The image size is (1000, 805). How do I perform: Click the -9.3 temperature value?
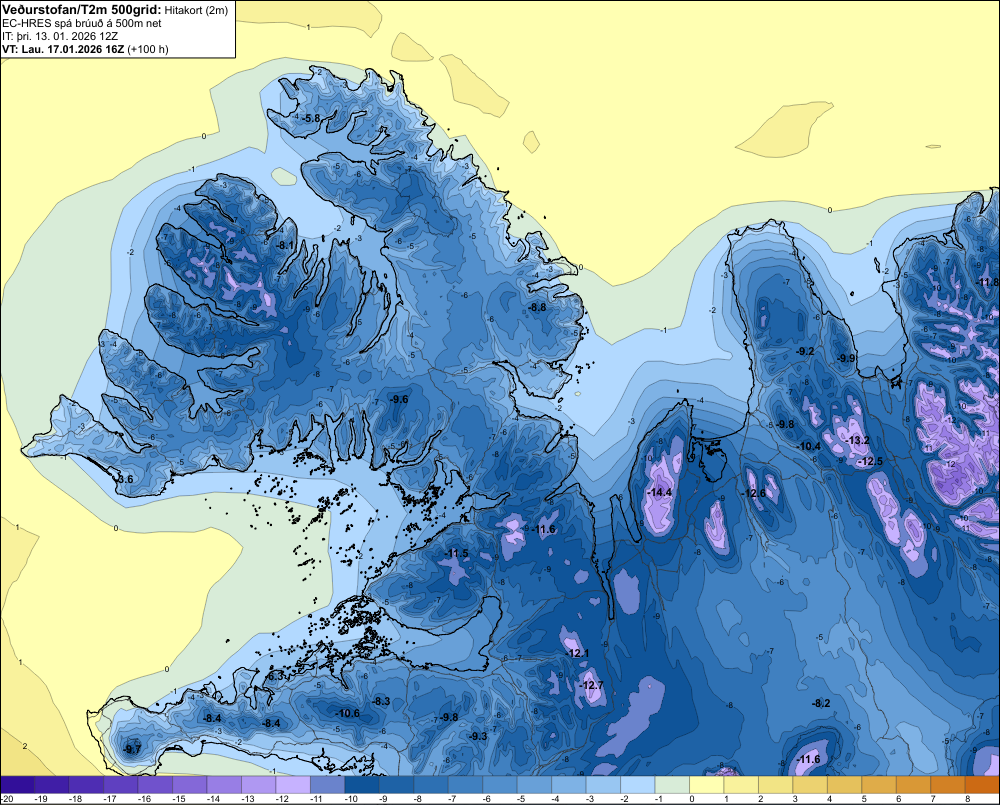pyautogui.click(x=478, y=737)
